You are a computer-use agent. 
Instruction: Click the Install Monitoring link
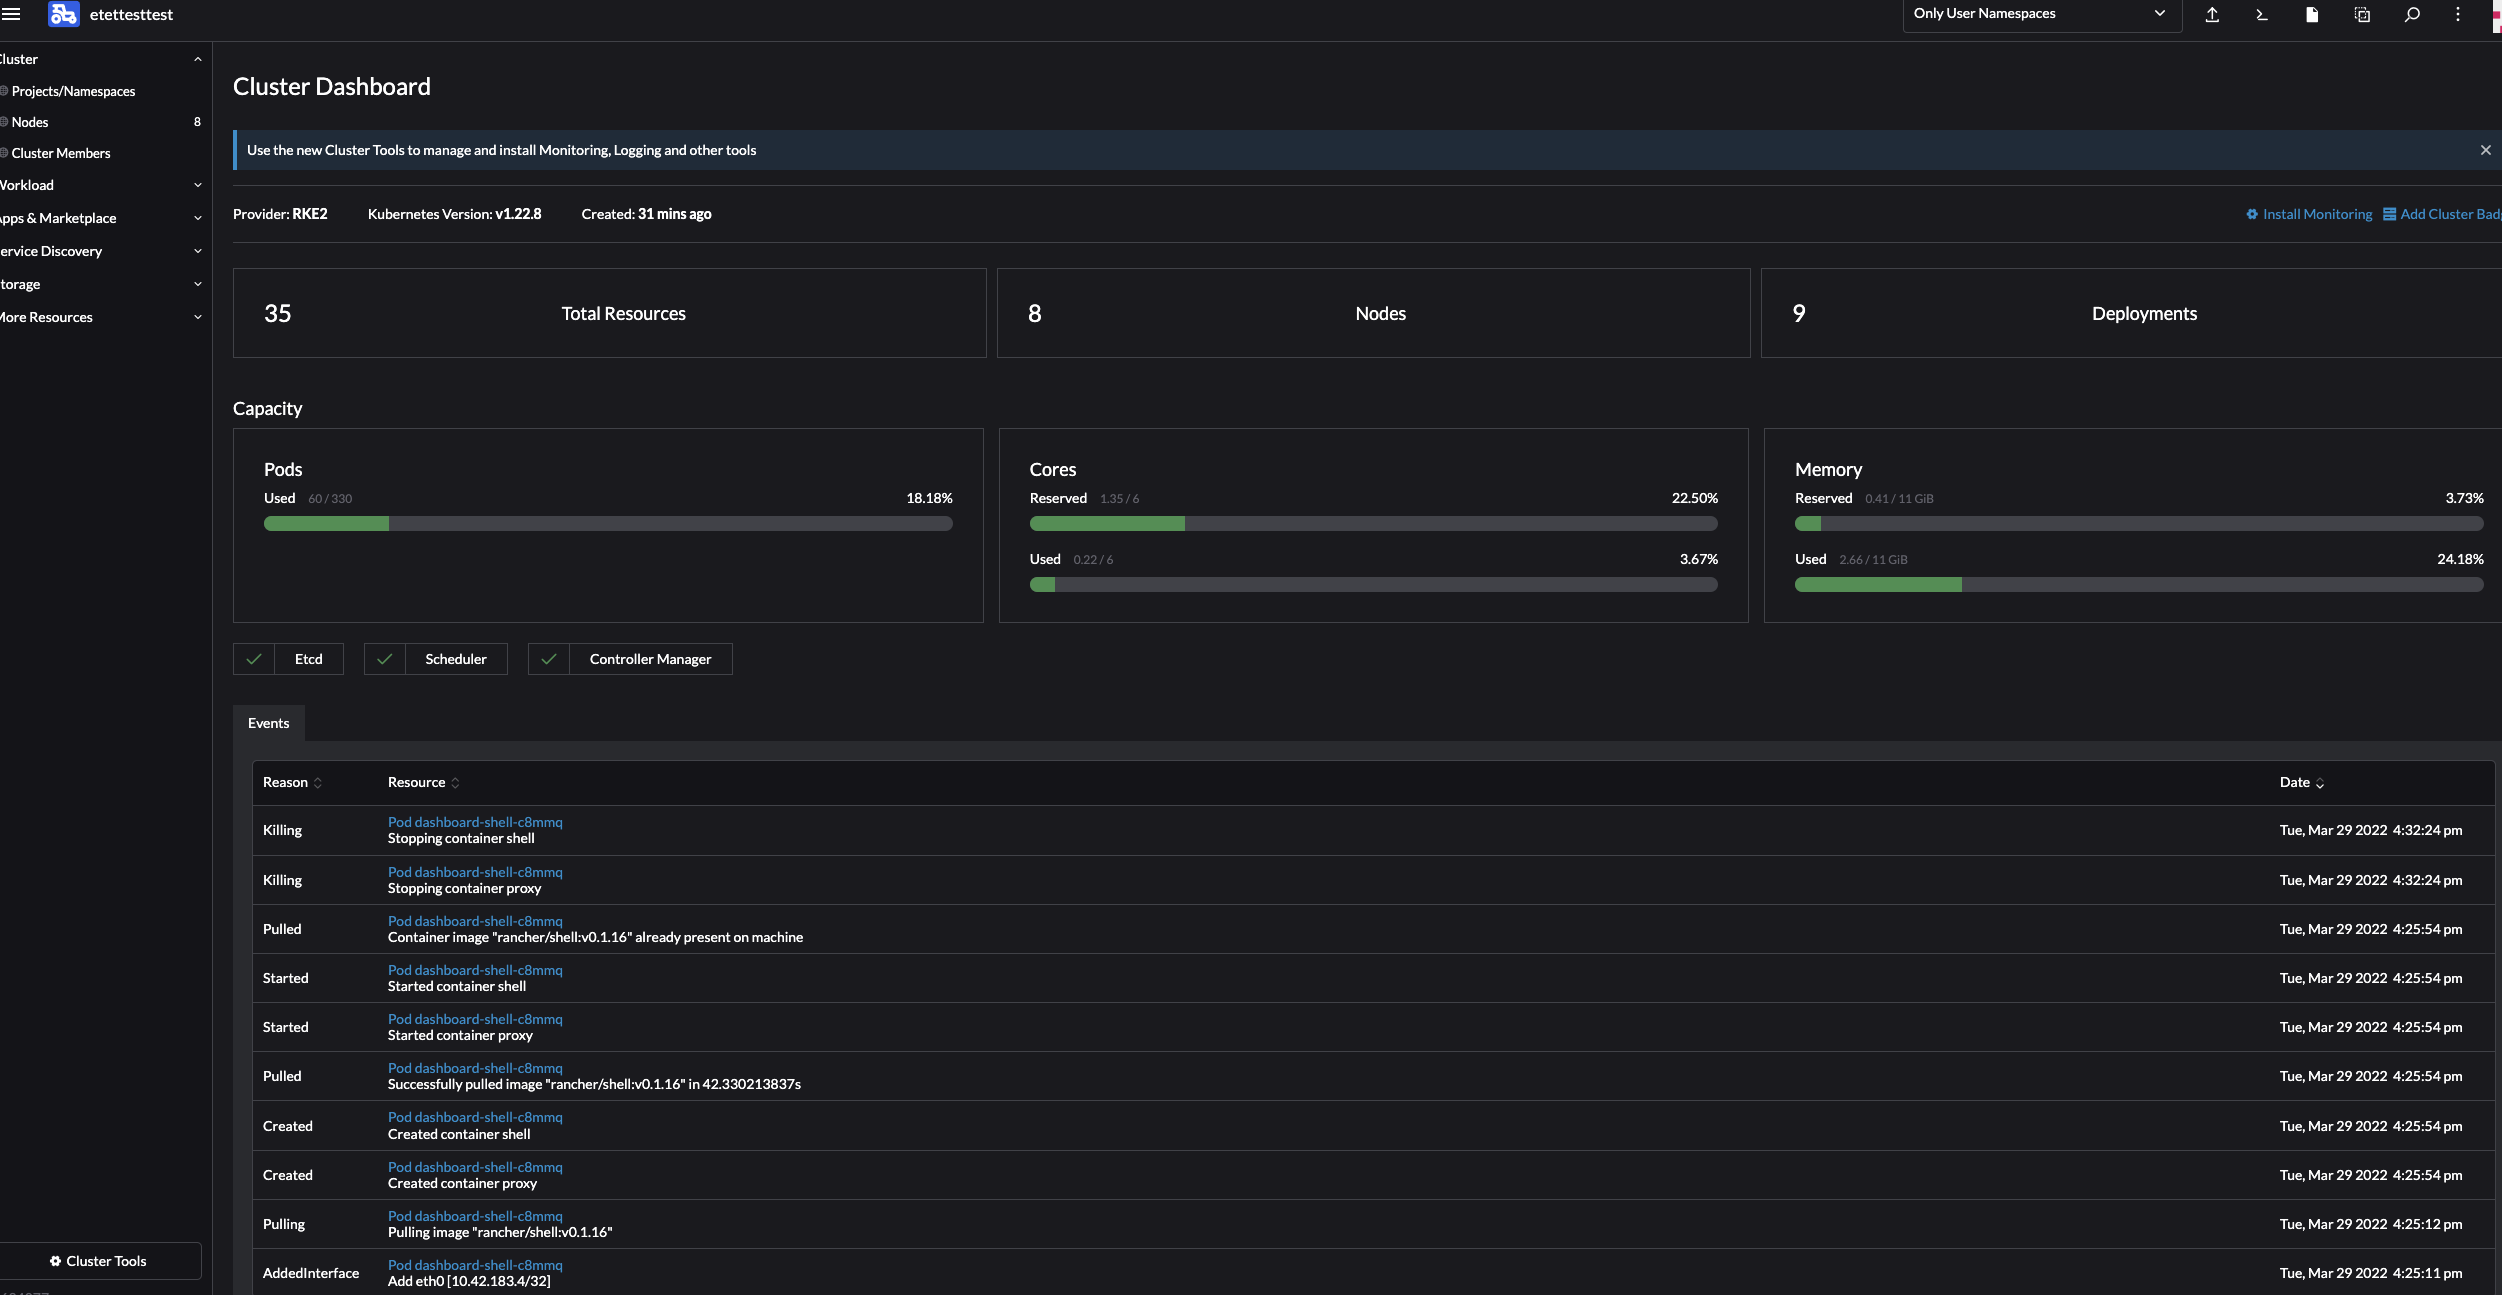[x=2315, y=213]
